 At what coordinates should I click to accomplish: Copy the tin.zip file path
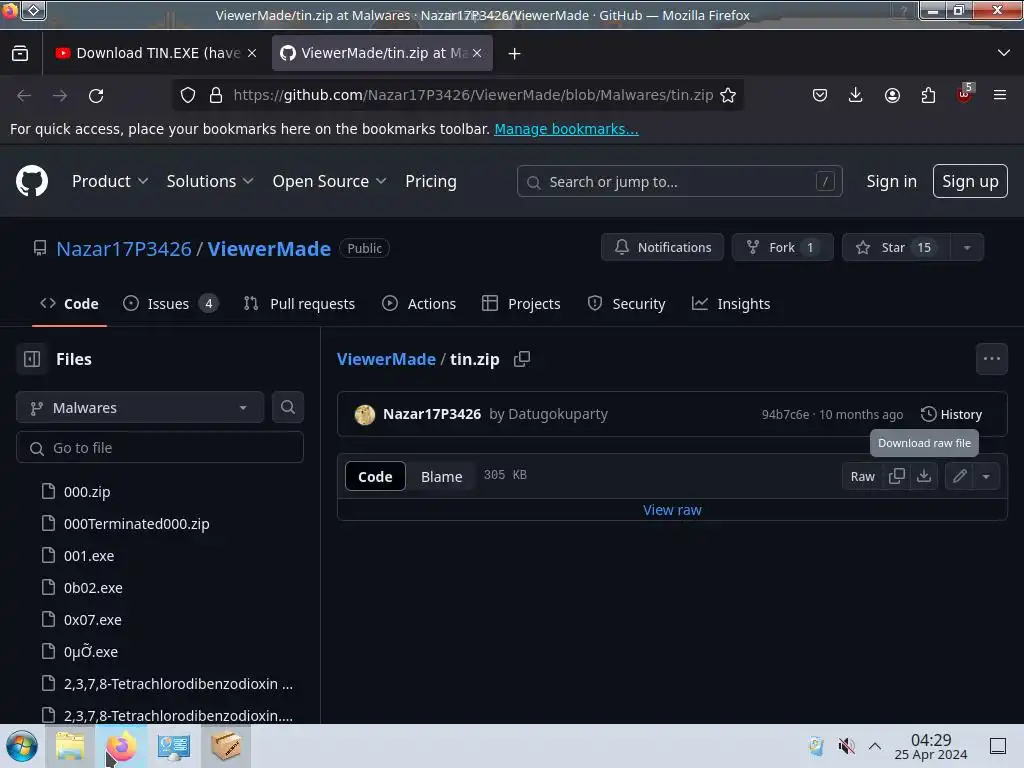pyautogui.click(x=522, y=359)
